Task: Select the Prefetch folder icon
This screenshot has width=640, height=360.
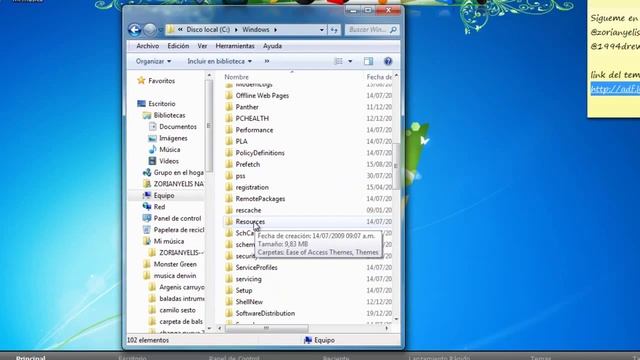Action: [x=229, y=164]
